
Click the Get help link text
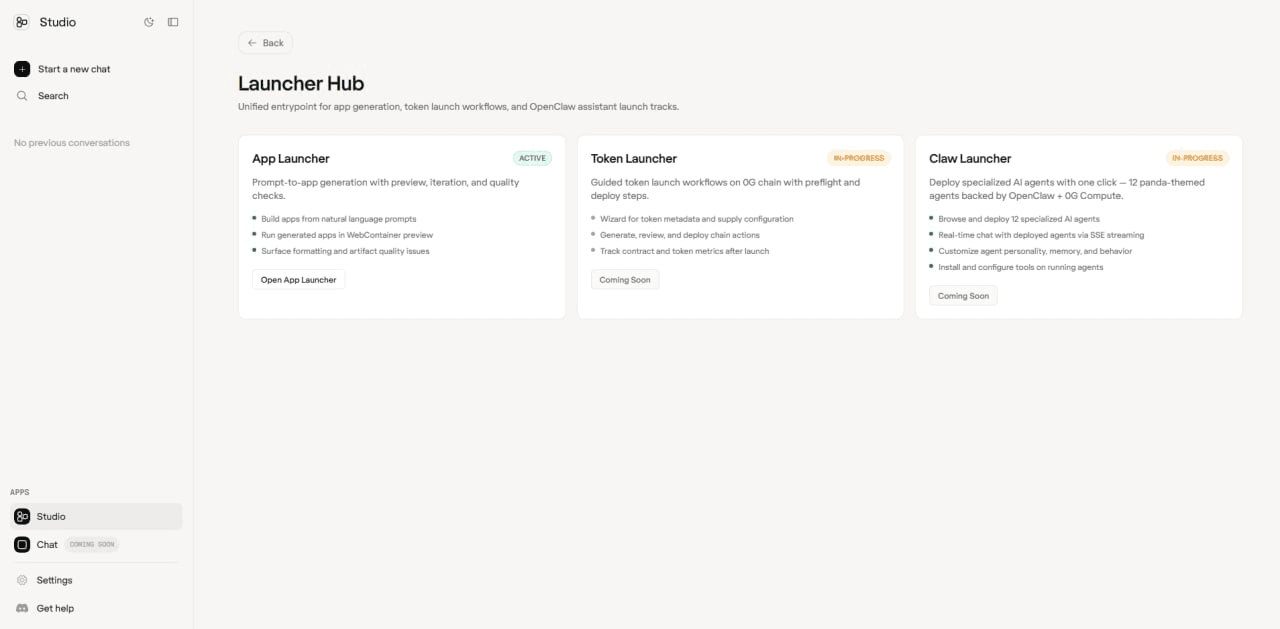pos(55,608)
